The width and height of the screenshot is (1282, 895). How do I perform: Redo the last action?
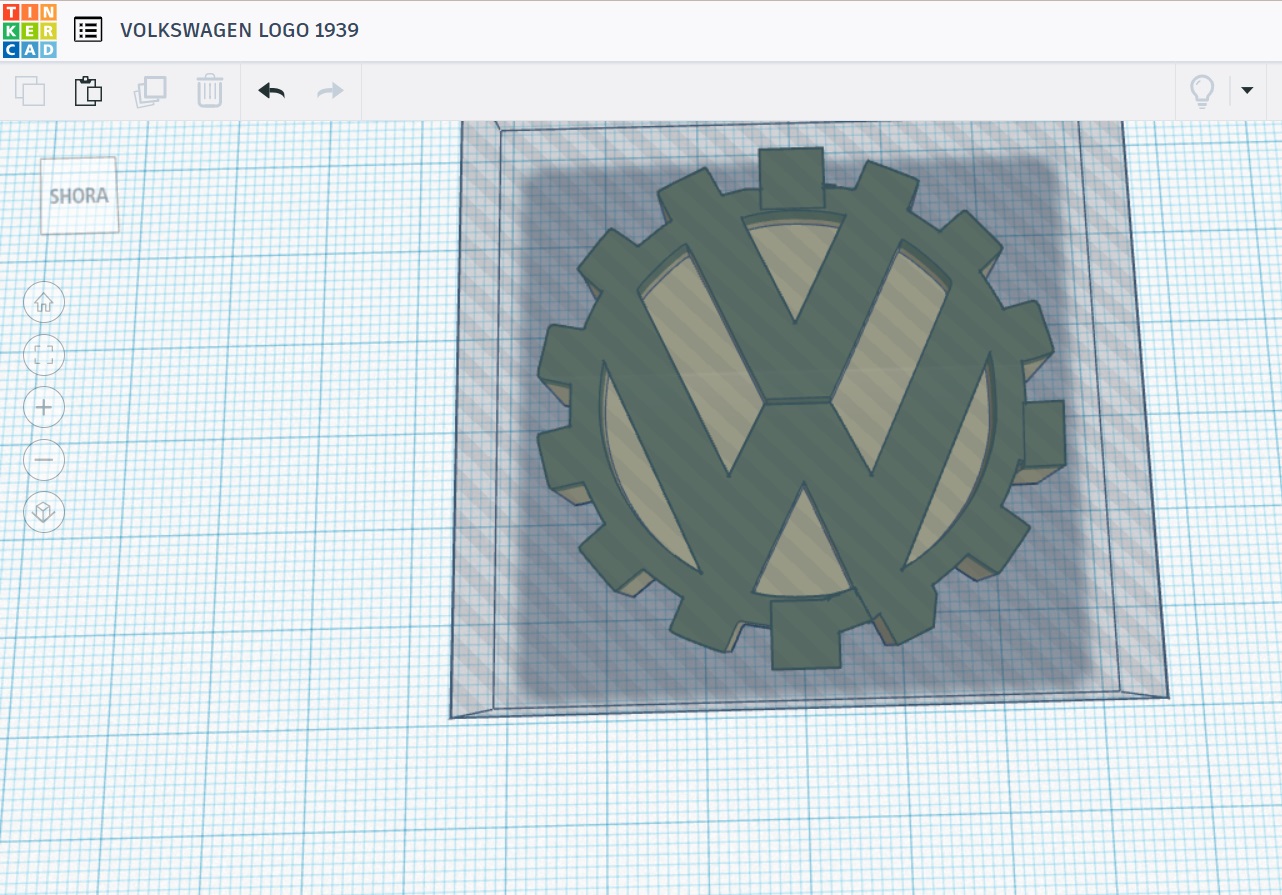pyautogui.click(x=329, y=90)
